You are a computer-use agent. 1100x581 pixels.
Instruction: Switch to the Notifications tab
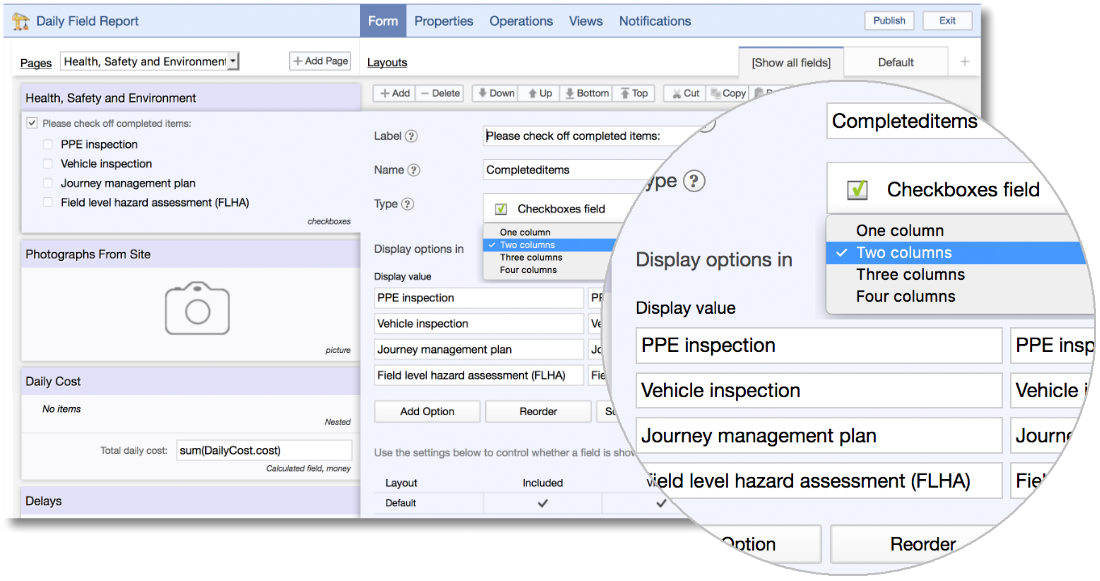click(655, 21)
